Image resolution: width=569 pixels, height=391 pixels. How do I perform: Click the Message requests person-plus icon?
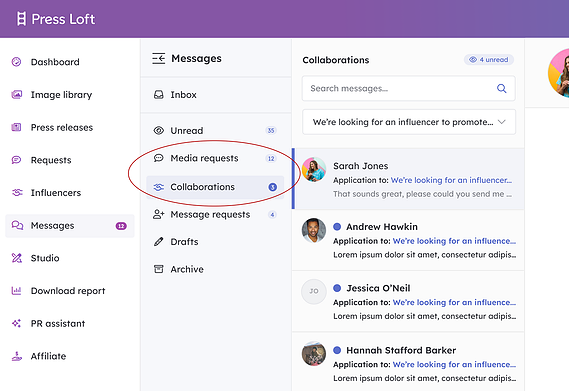(x=159, y=214)
